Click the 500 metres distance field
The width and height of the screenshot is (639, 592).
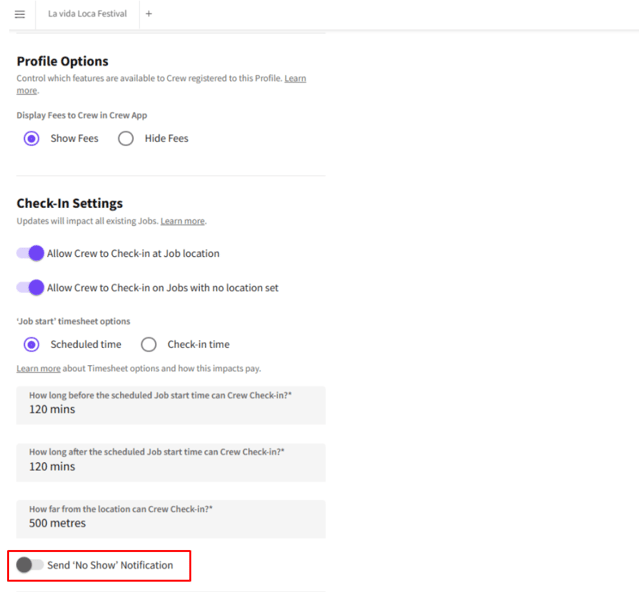170,523
